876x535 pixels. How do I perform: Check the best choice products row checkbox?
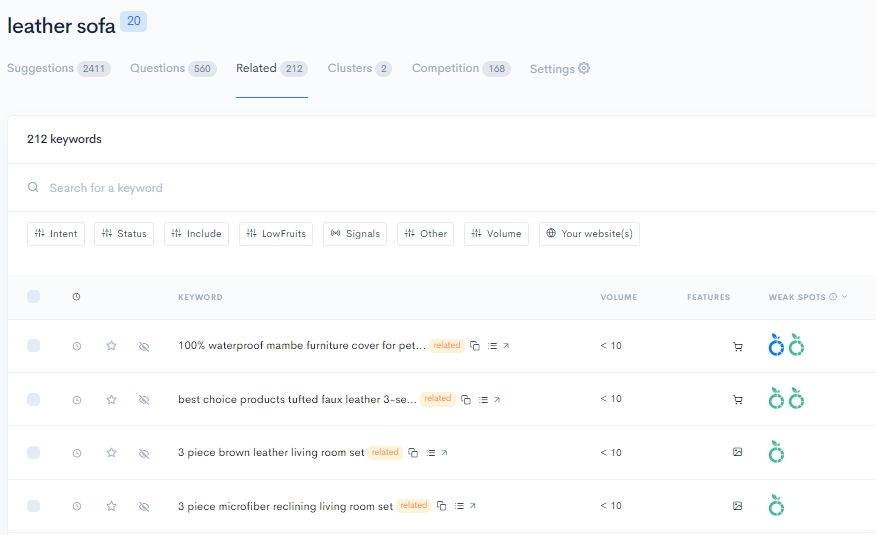(34, 399)
